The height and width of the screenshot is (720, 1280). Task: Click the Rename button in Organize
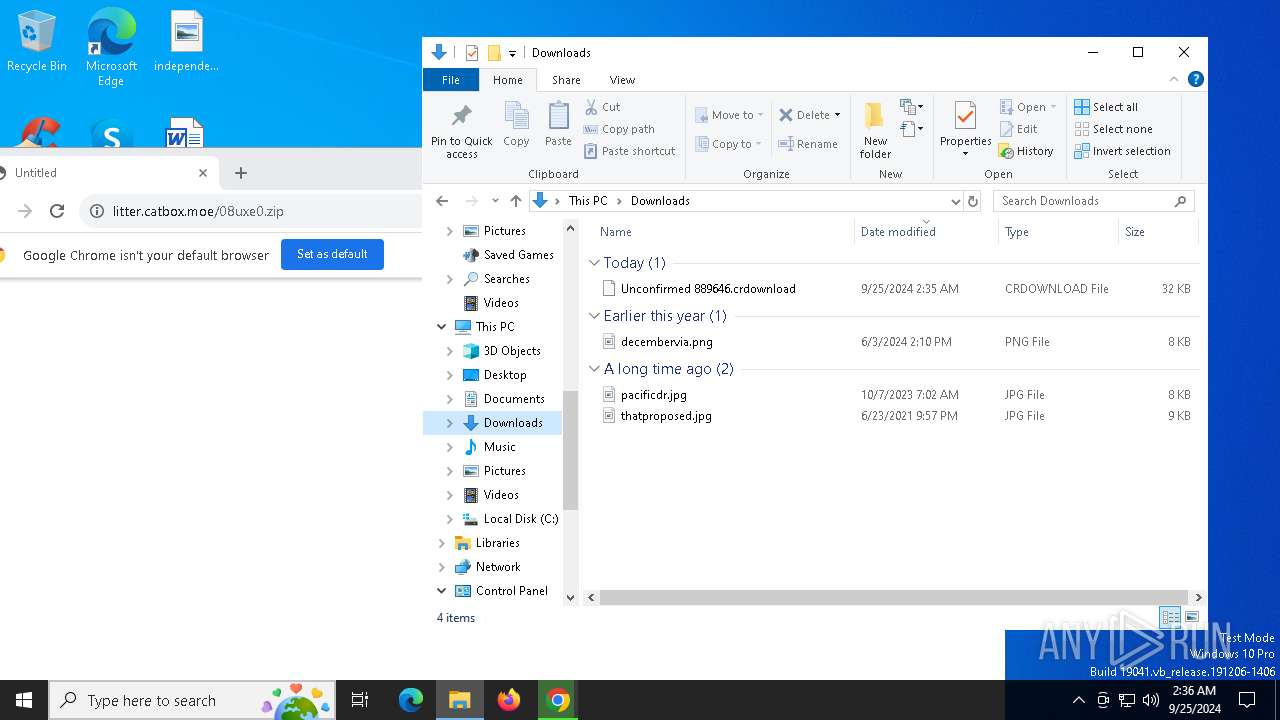pyautogui.click(x=808, y=144)
